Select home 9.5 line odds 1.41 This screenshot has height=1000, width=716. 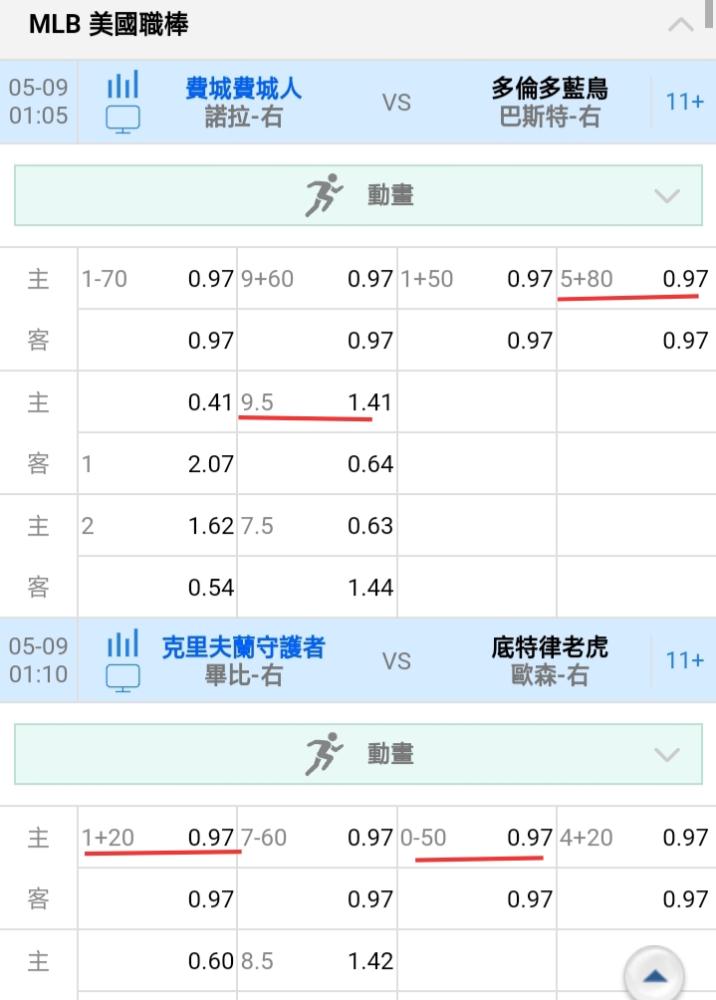(317, 402)
